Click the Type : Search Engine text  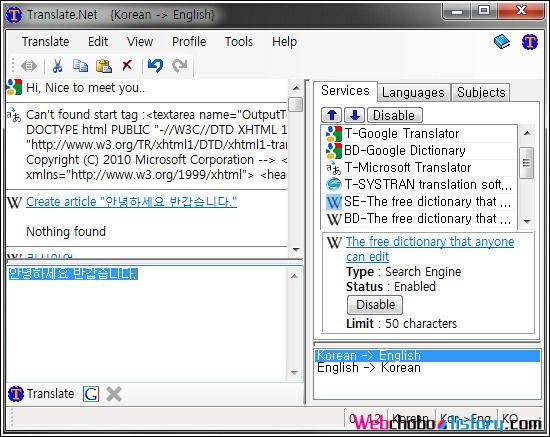click(x=404, y=272)
